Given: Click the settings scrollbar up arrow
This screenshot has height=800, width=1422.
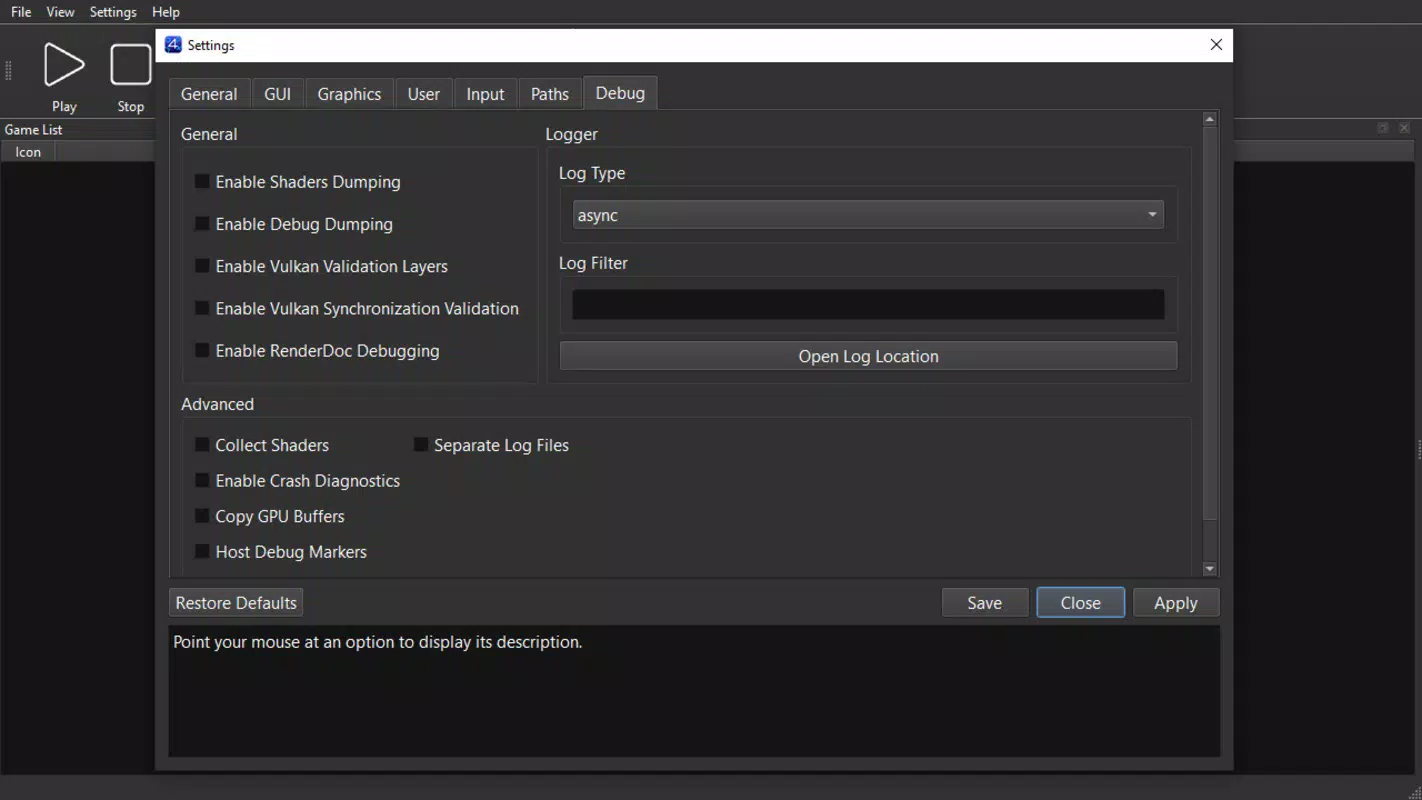Looking at the screenshot, I should pos(1210,119).
